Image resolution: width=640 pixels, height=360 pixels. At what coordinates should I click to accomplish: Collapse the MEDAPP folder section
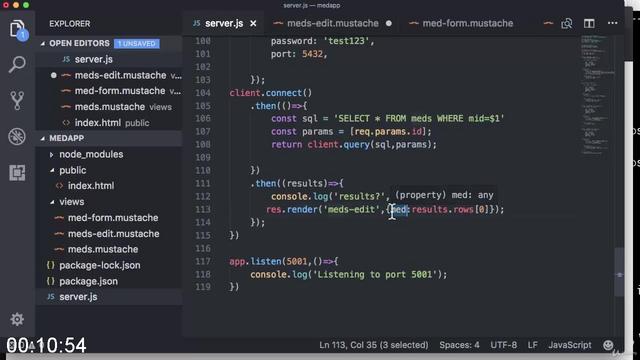(x=43, y=138)
